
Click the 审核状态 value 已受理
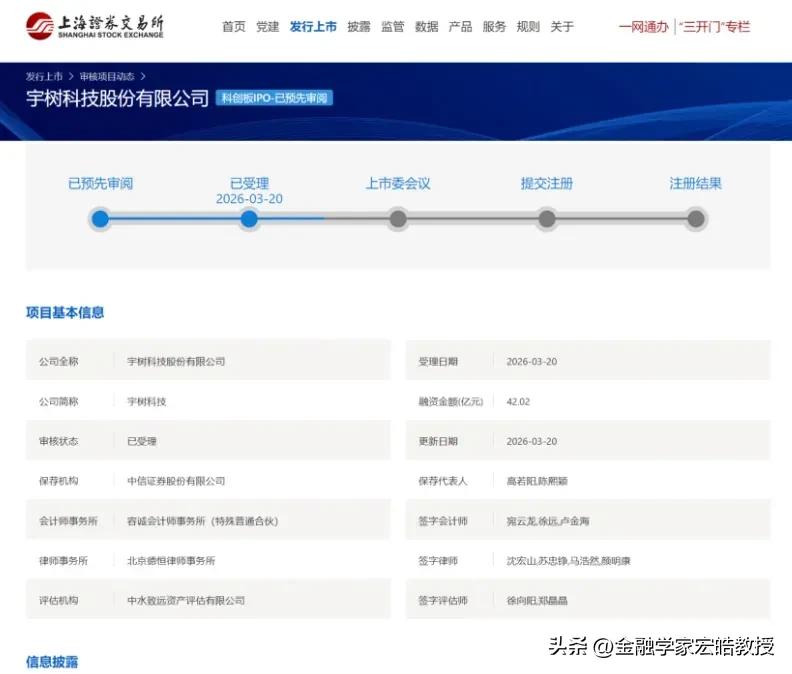pos(142,442)
